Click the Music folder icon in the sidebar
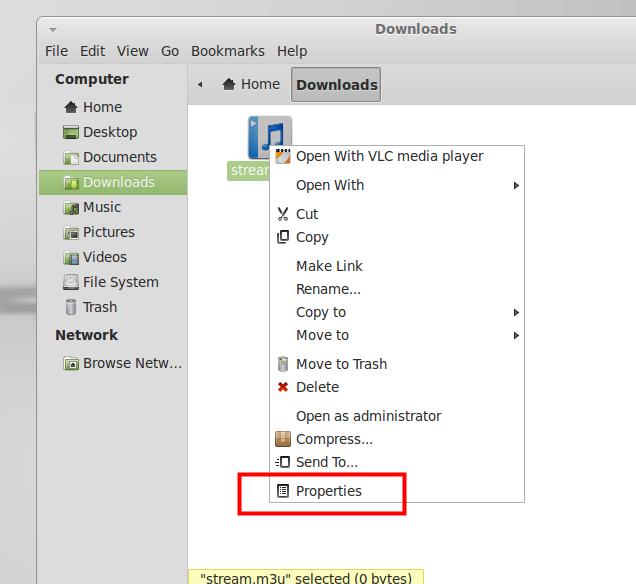Image resolution: width=636 pixels, height=584 pixels. 71,208
